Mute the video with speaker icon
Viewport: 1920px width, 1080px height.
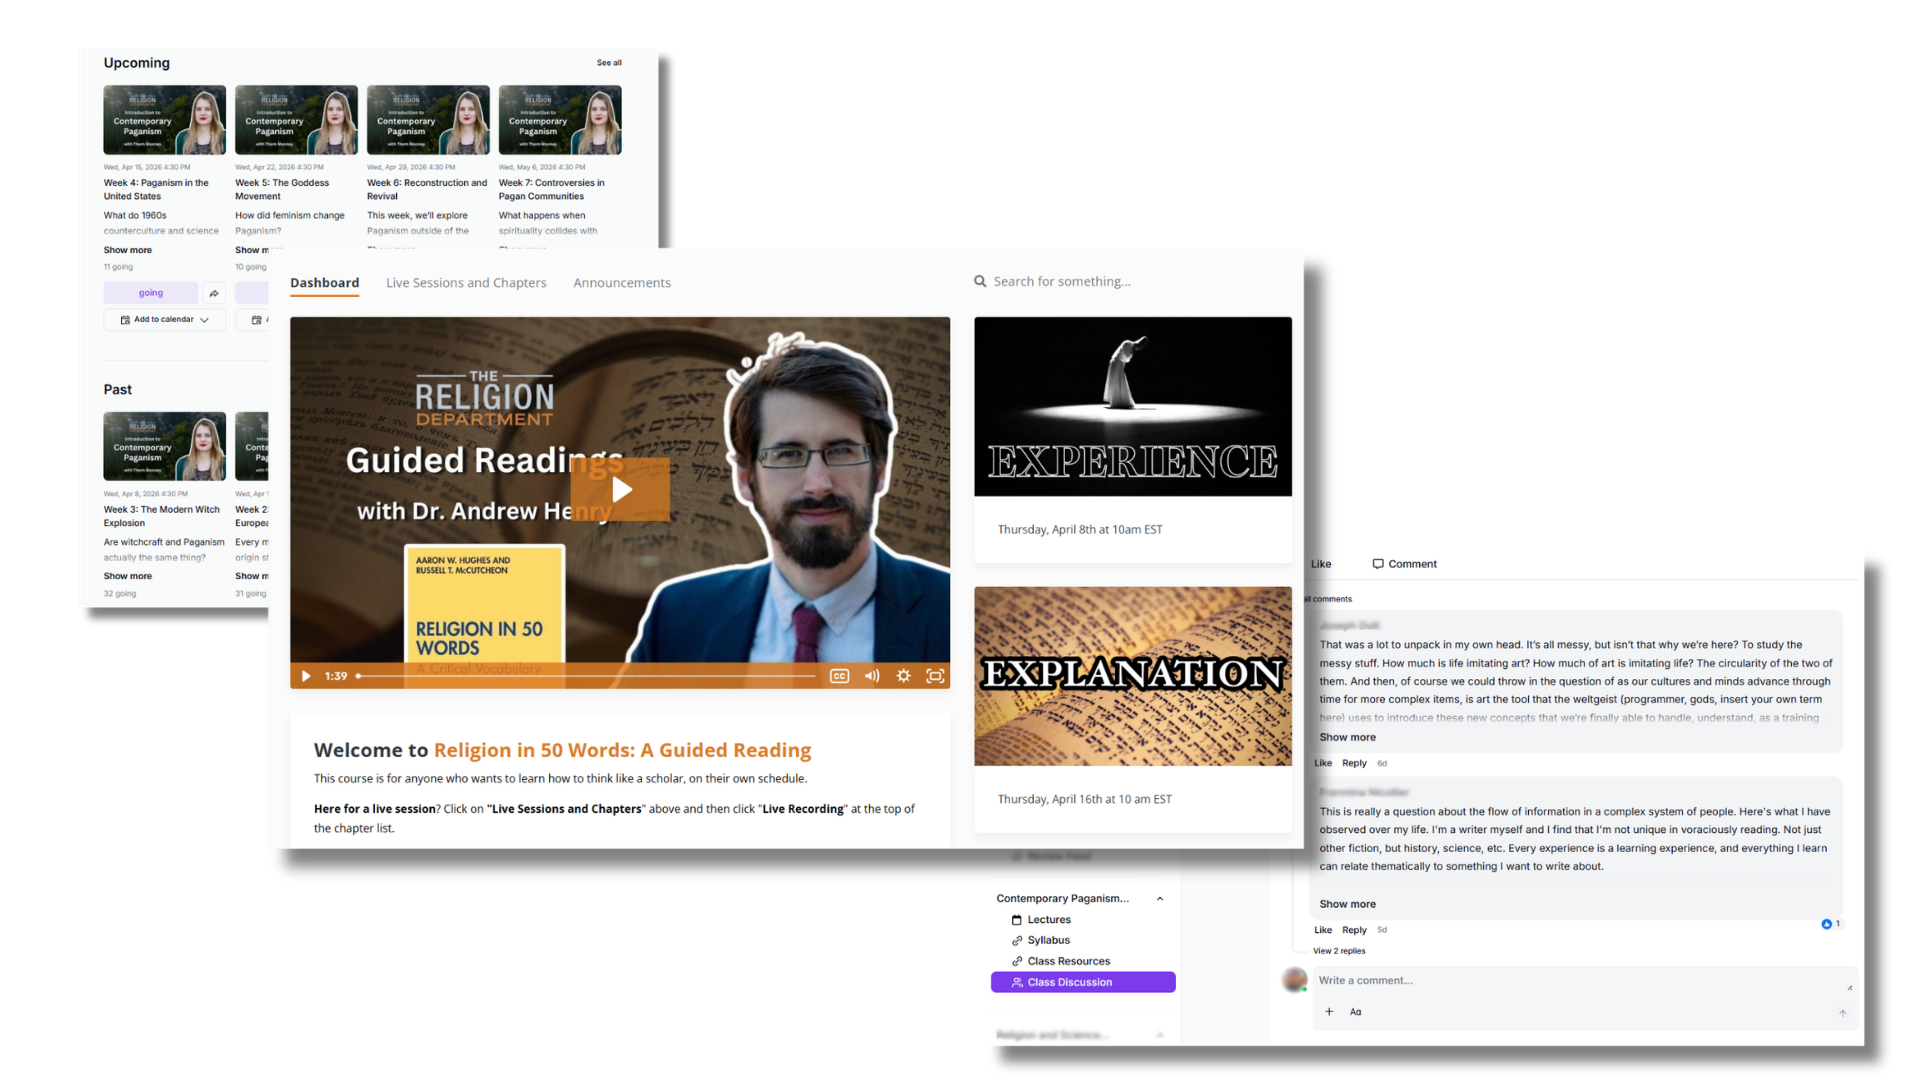pyautogui.click(x=872, y=676)
